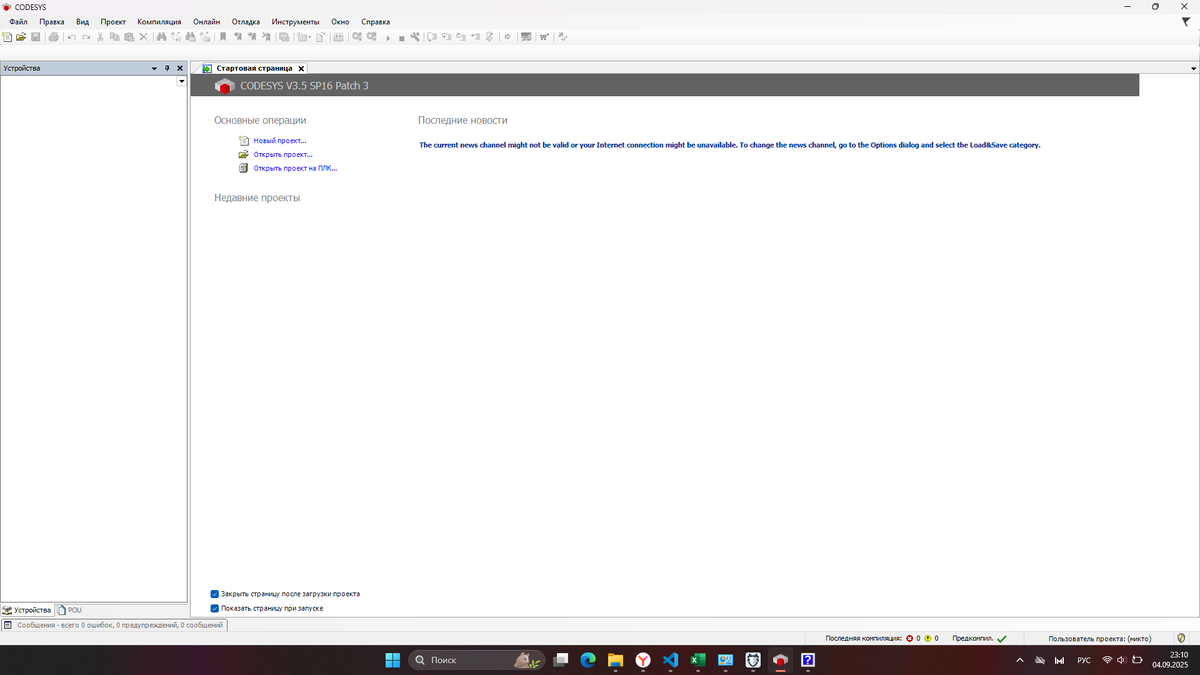Viewport: 1200px width, 675px height.
Task: Open the Устройства panel title dropdown arrow
Action: [154, 68]
